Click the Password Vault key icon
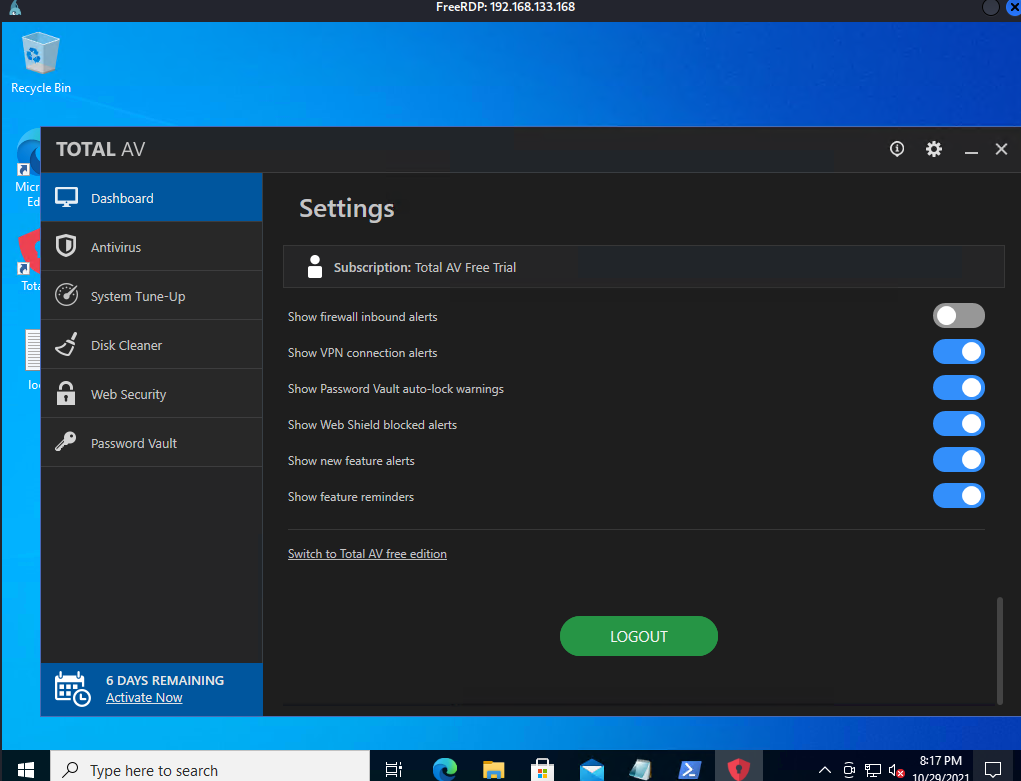The image size is (1021, 781). click(66, 442)
